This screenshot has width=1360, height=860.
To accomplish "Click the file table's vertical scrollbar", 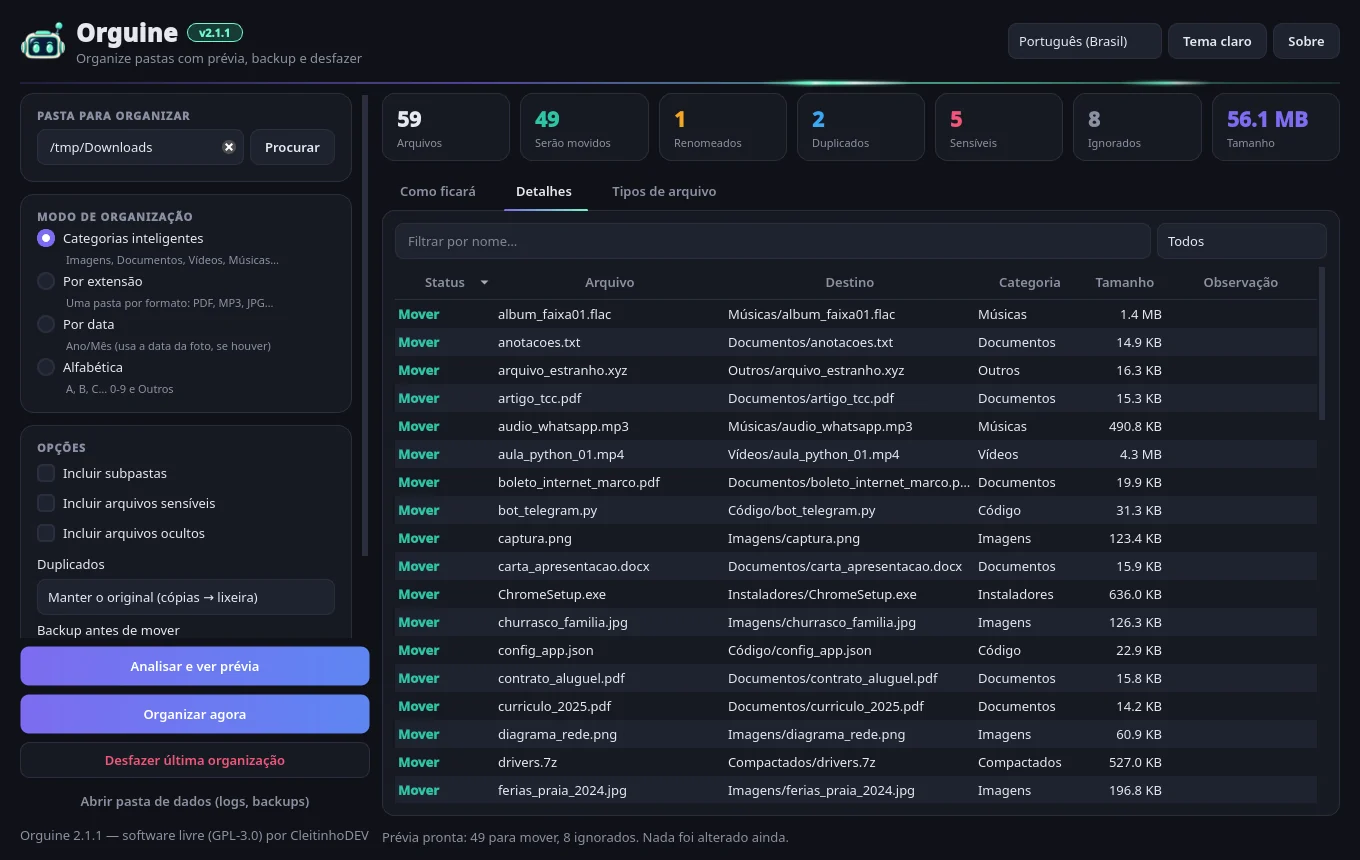I will (1322, 343).
